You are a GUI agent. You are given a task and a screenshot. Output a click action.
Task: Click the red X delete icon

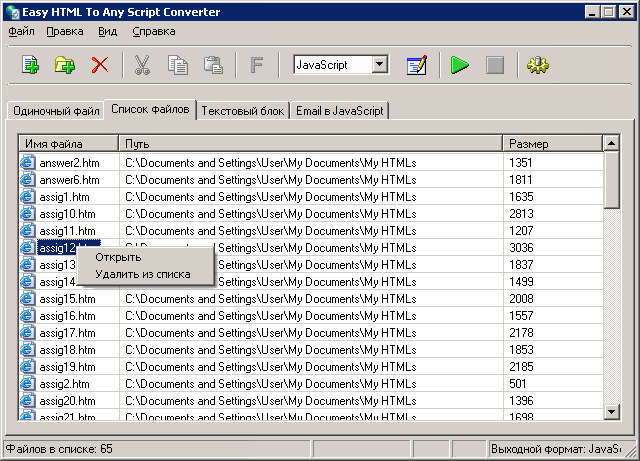point(100,65)
